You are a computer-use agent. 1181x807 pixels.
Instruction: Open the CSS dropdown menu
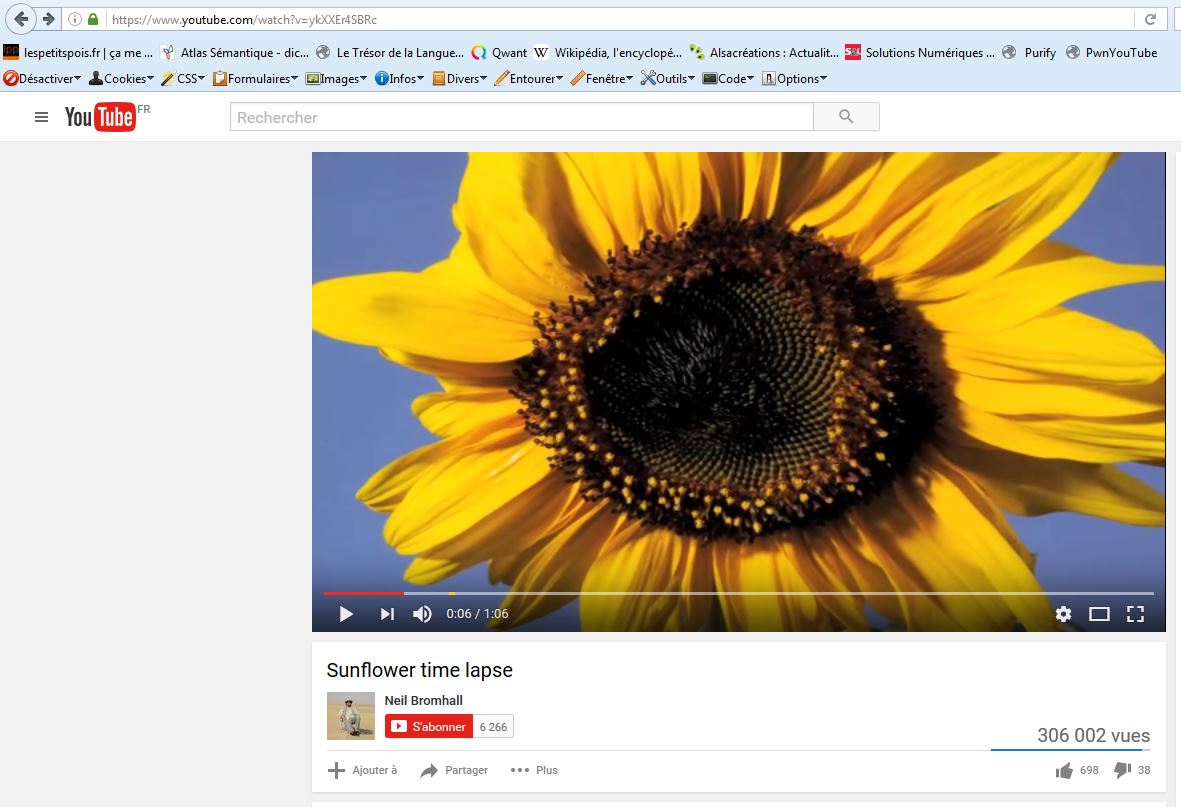[x=183, y=78]
